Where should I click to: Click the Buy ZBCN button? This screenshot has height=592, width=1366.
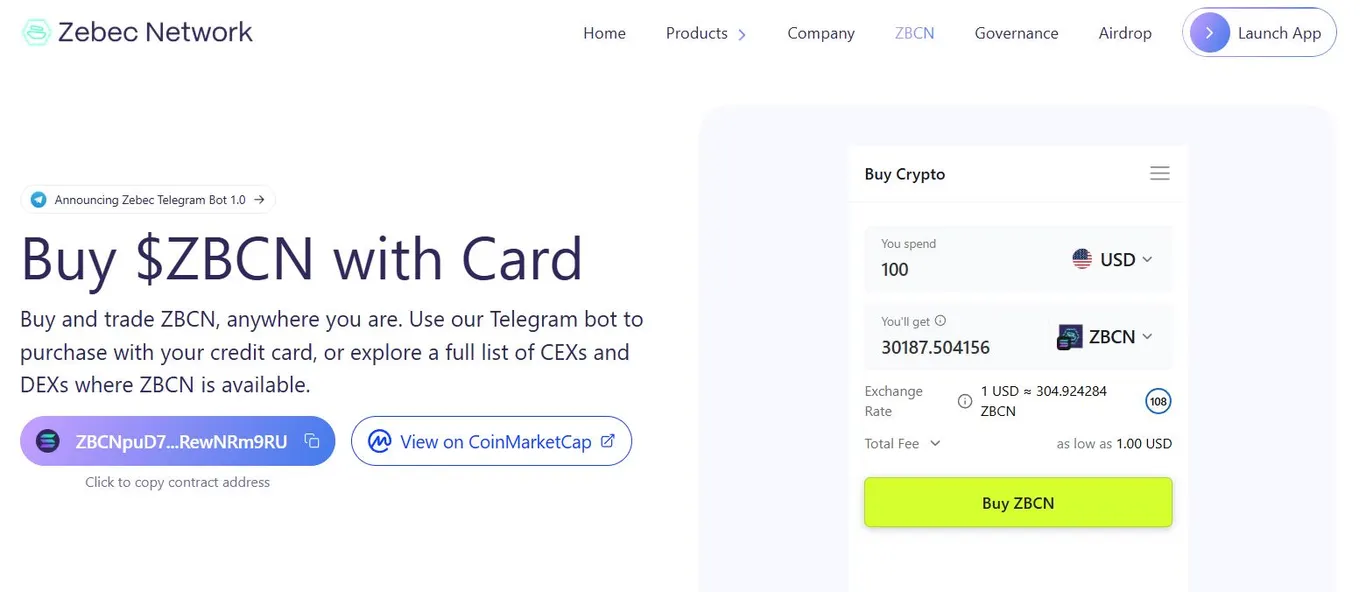click(1018, 502)
